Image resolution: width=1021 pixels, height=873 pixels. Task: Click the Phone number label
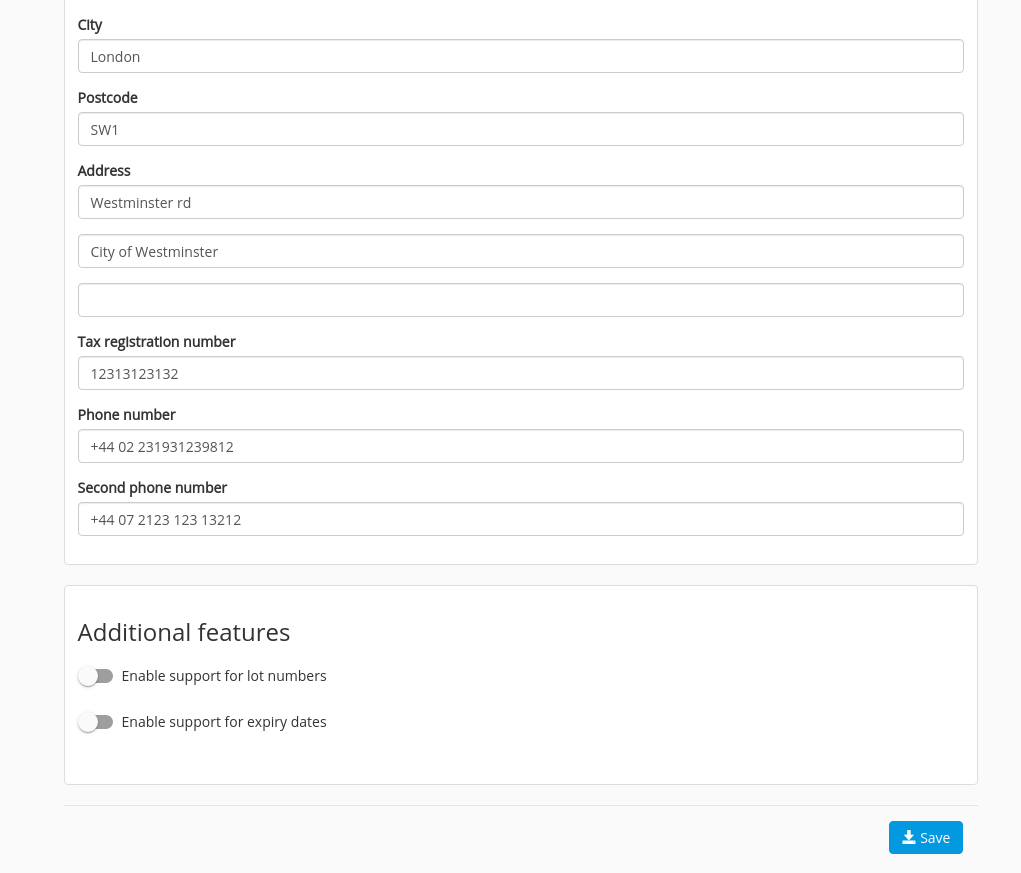[x=126, y=415]
